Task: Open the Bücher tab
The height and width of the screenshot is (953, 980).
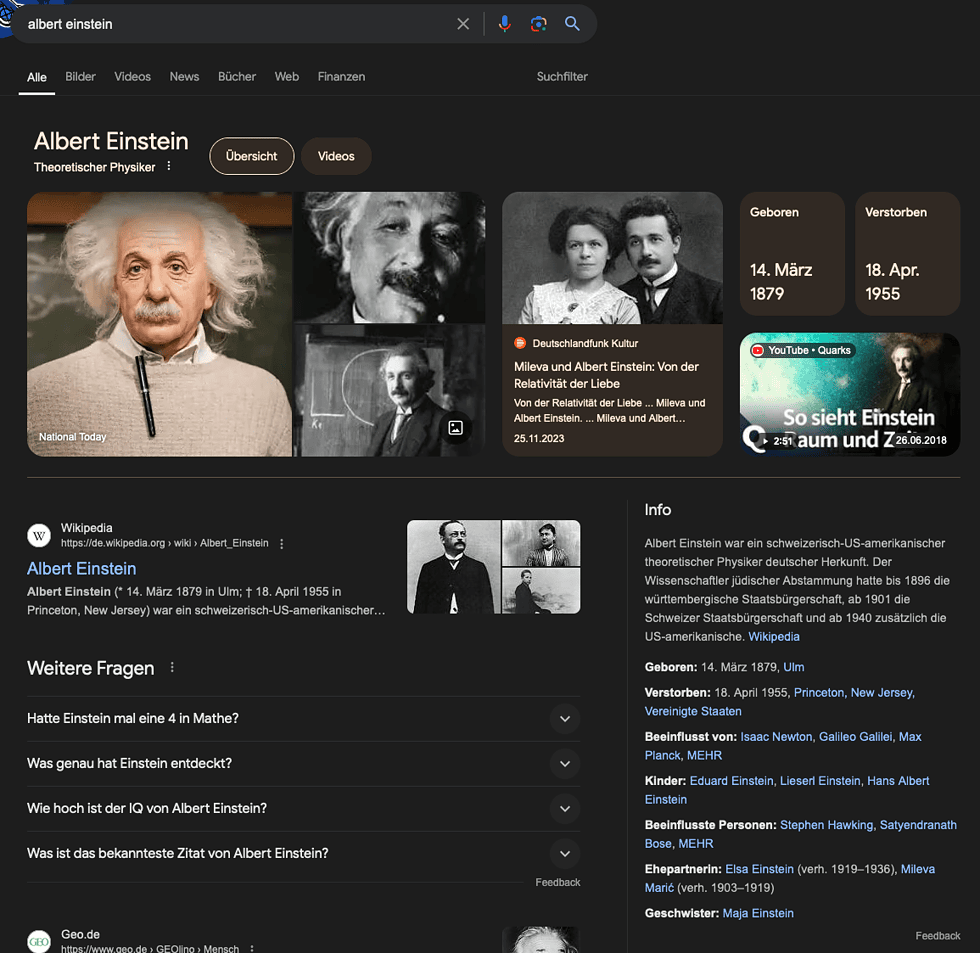Action: [237, 77]
